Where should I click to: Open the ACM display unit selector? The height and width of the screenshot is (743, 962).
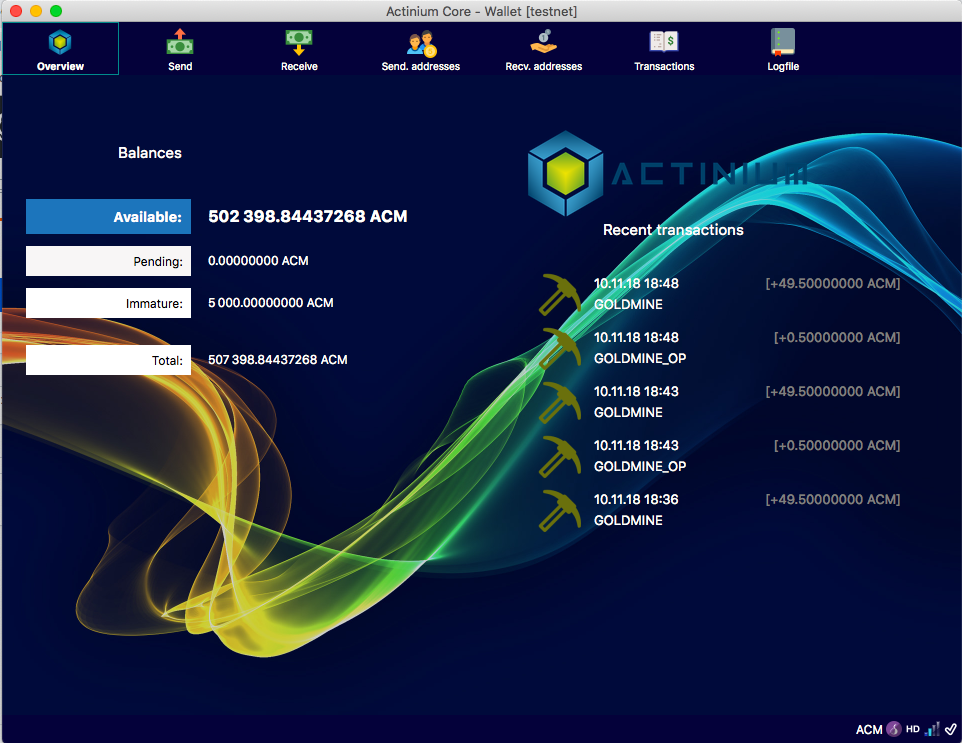coord(869,730)
